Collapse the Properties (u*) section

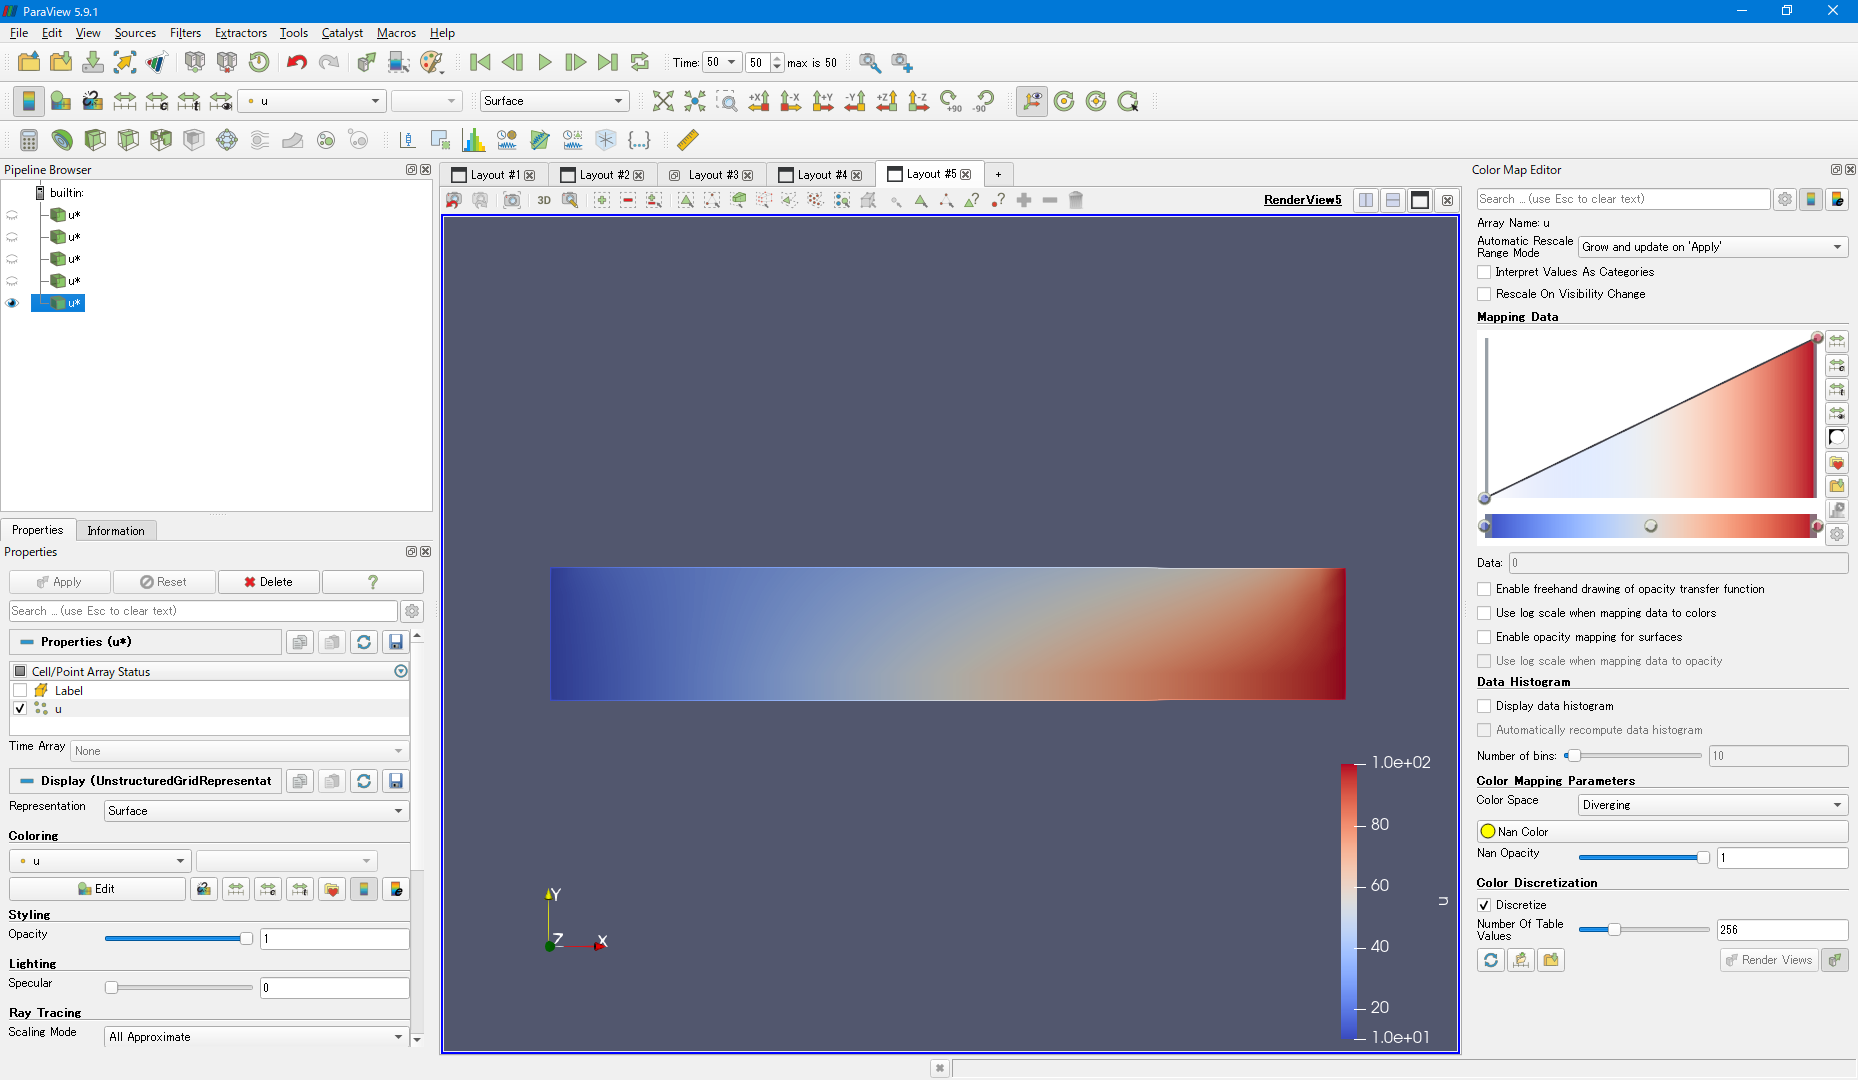[x=27, y=642]
